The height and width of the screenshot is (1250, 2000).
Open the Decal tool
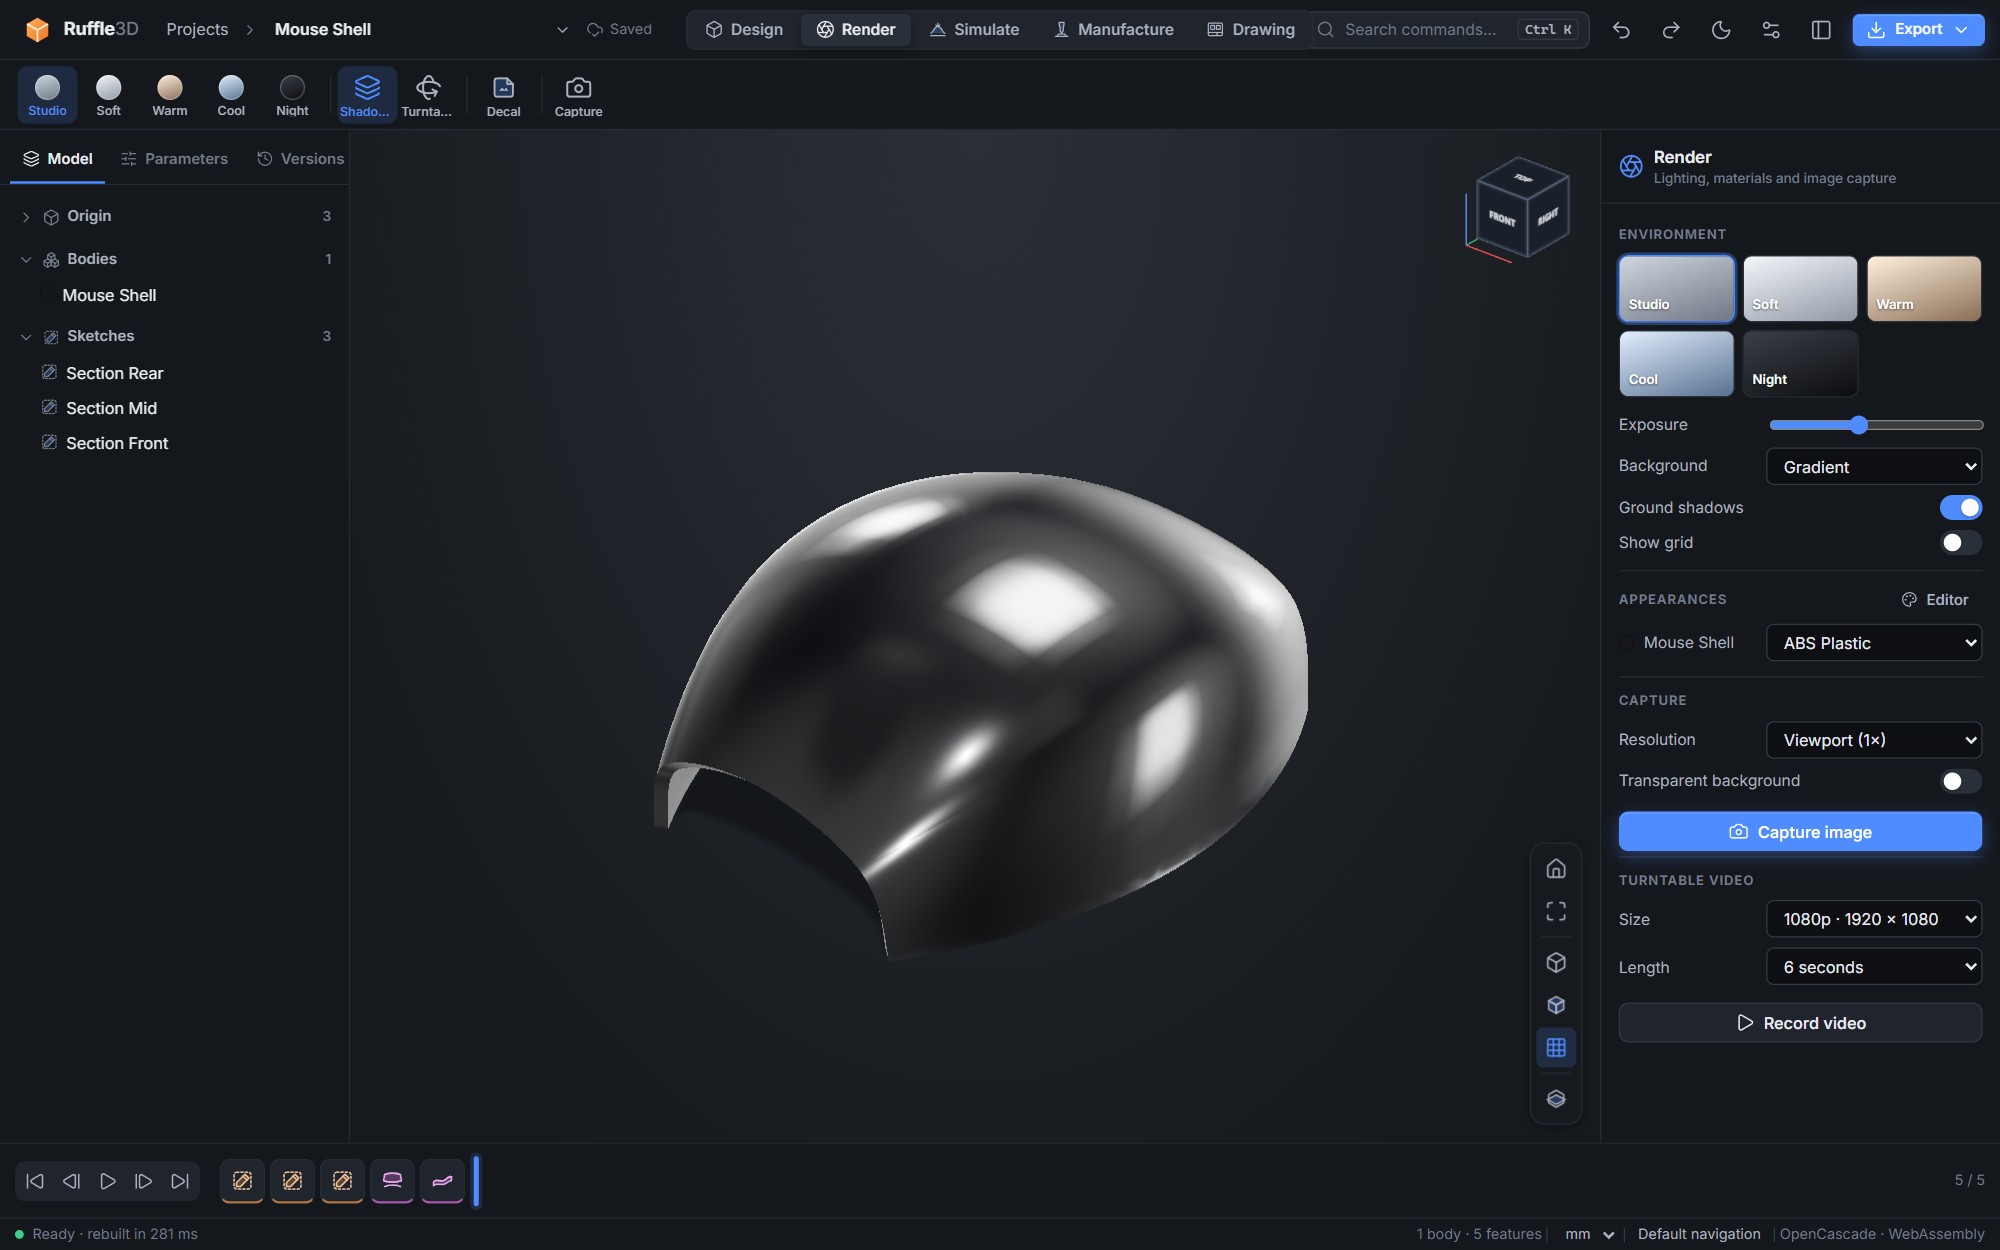pos(503,96)
